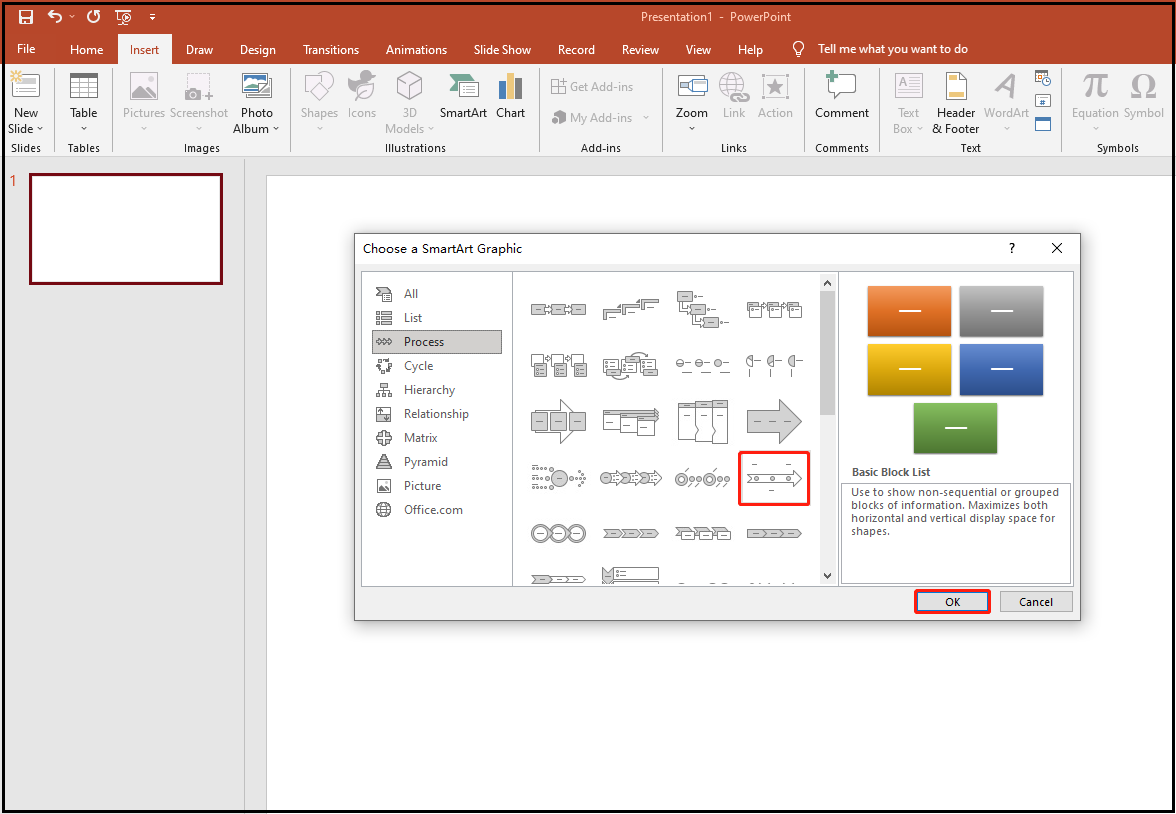This screenshot has width=1176, height=814.
Task: Open the Design tab
Action: click(x=258, y=49)
